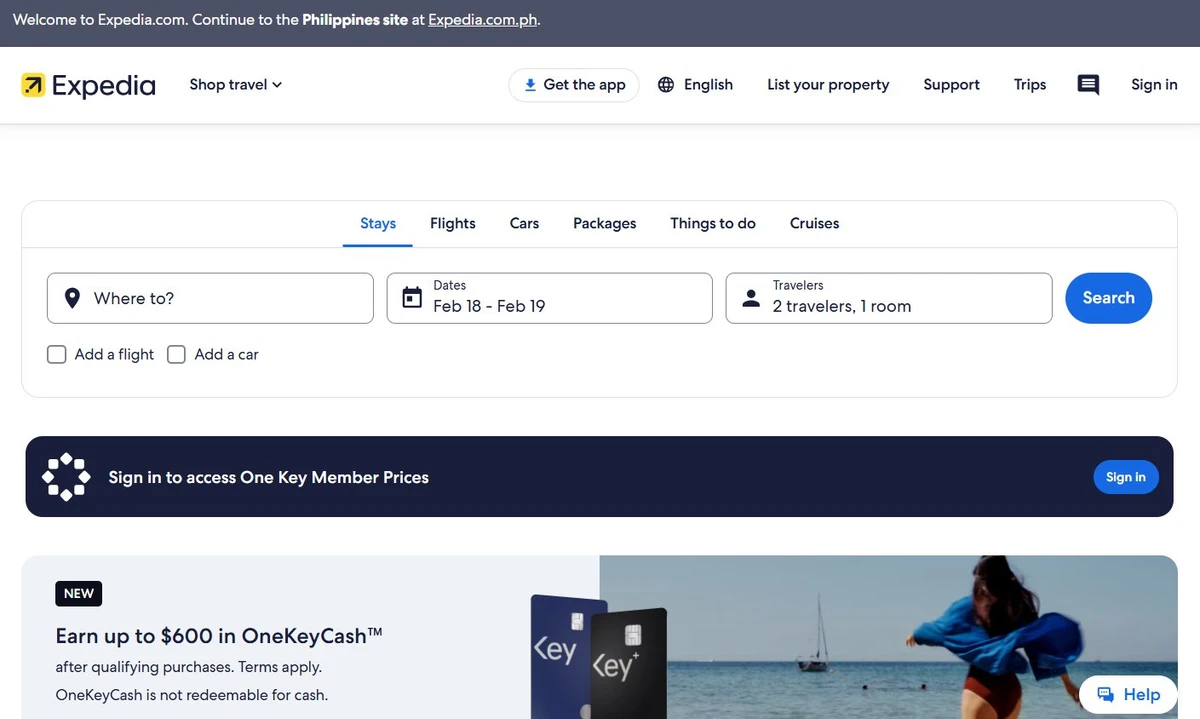This screenshot has height=719, width=1200.
Task: Expand the Shop travel dropdown
Action: tap(236, 85)
